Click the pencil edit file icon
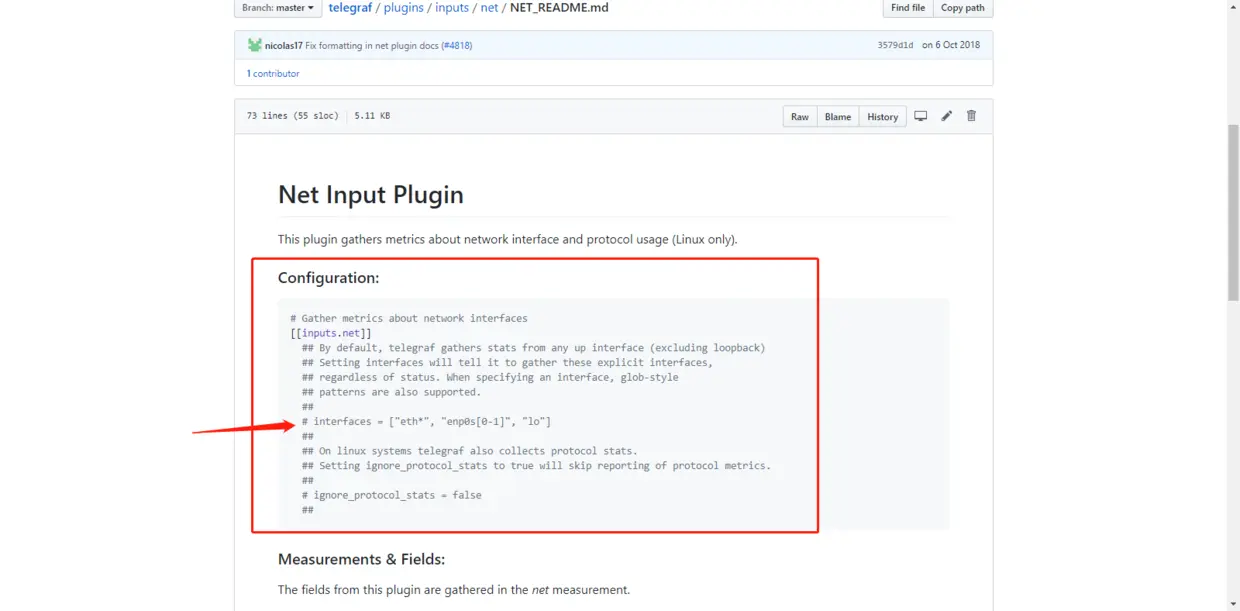The height and width of the screenshot is (611, 1240). [x=947, y=116]
